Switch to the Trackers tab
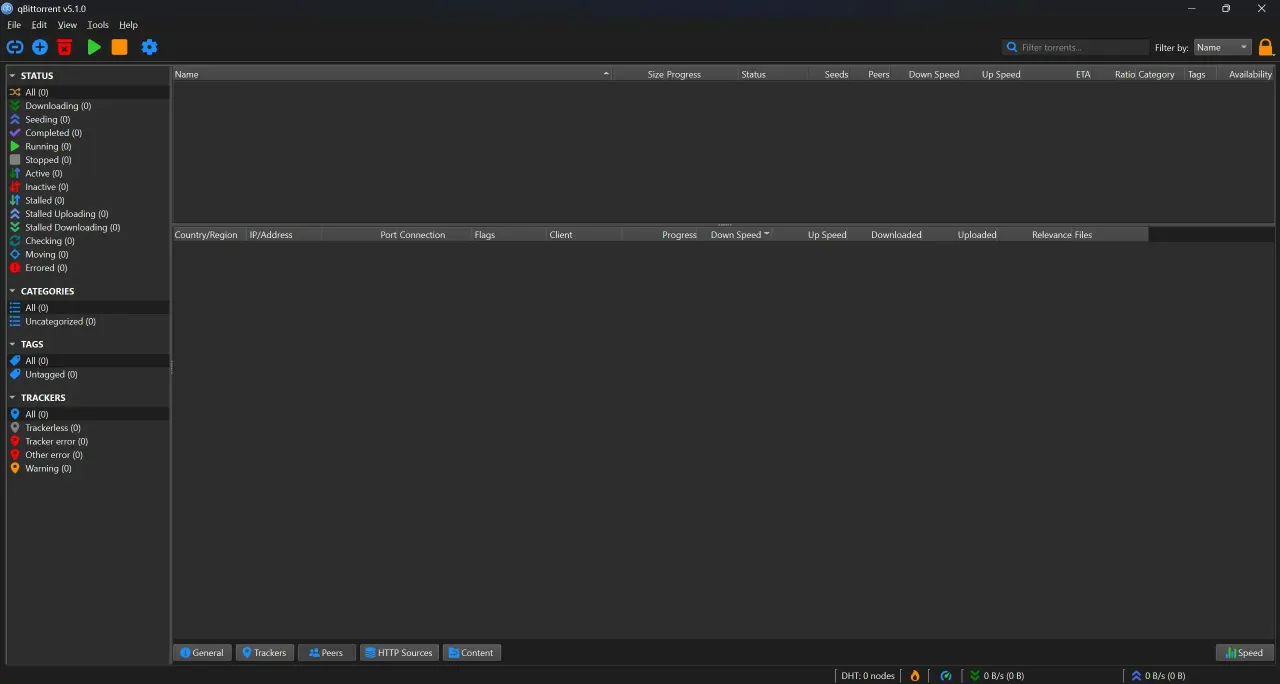Viewport: 1280px width, 684px height. [x=264, y=653]
